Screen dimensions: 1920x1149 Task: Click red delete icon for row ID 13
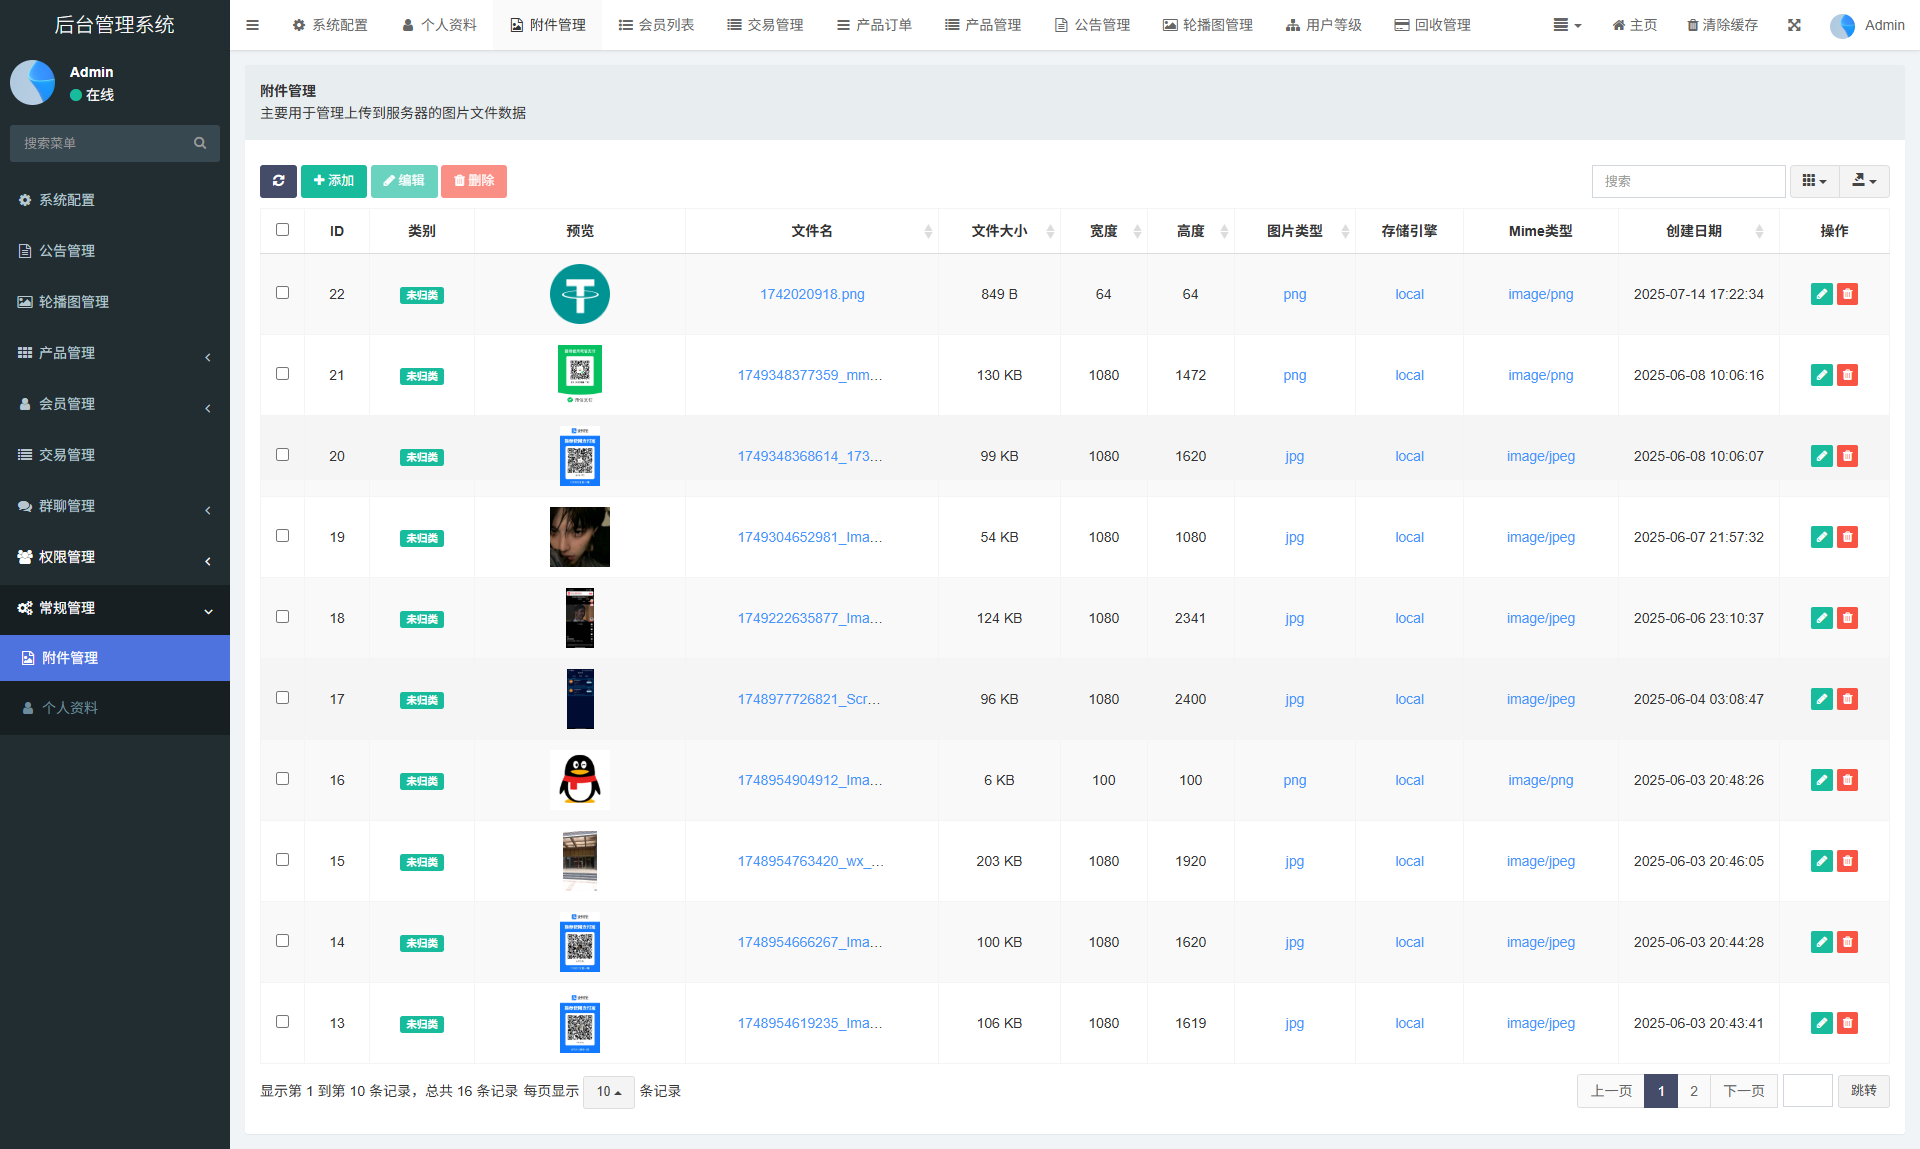pyautogui.click(x=1847, y=1023)
